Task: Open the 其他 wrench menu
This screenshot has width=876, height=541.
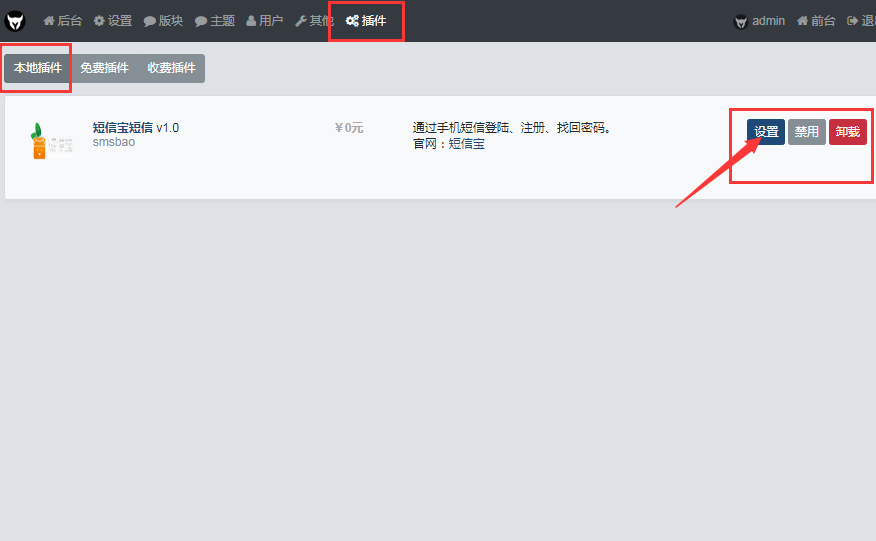Action: click(315, 21)
